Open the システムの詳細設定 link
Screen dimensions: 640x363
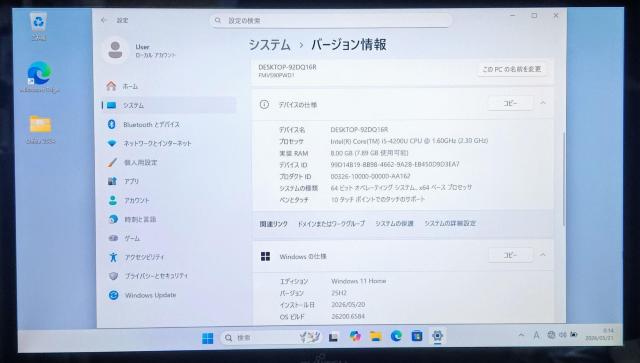click(x=450, y=223)
